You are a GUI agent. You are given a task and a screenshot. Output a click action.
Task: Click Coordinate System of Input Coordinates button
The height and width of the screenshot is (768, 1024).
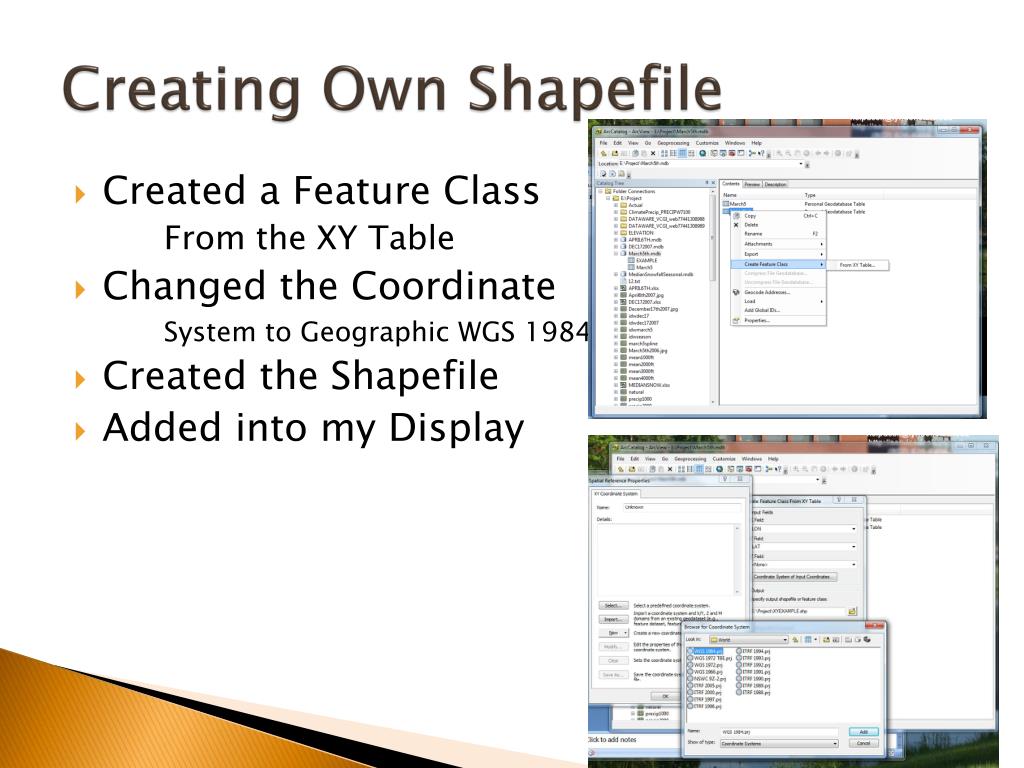tap(794, 577)
